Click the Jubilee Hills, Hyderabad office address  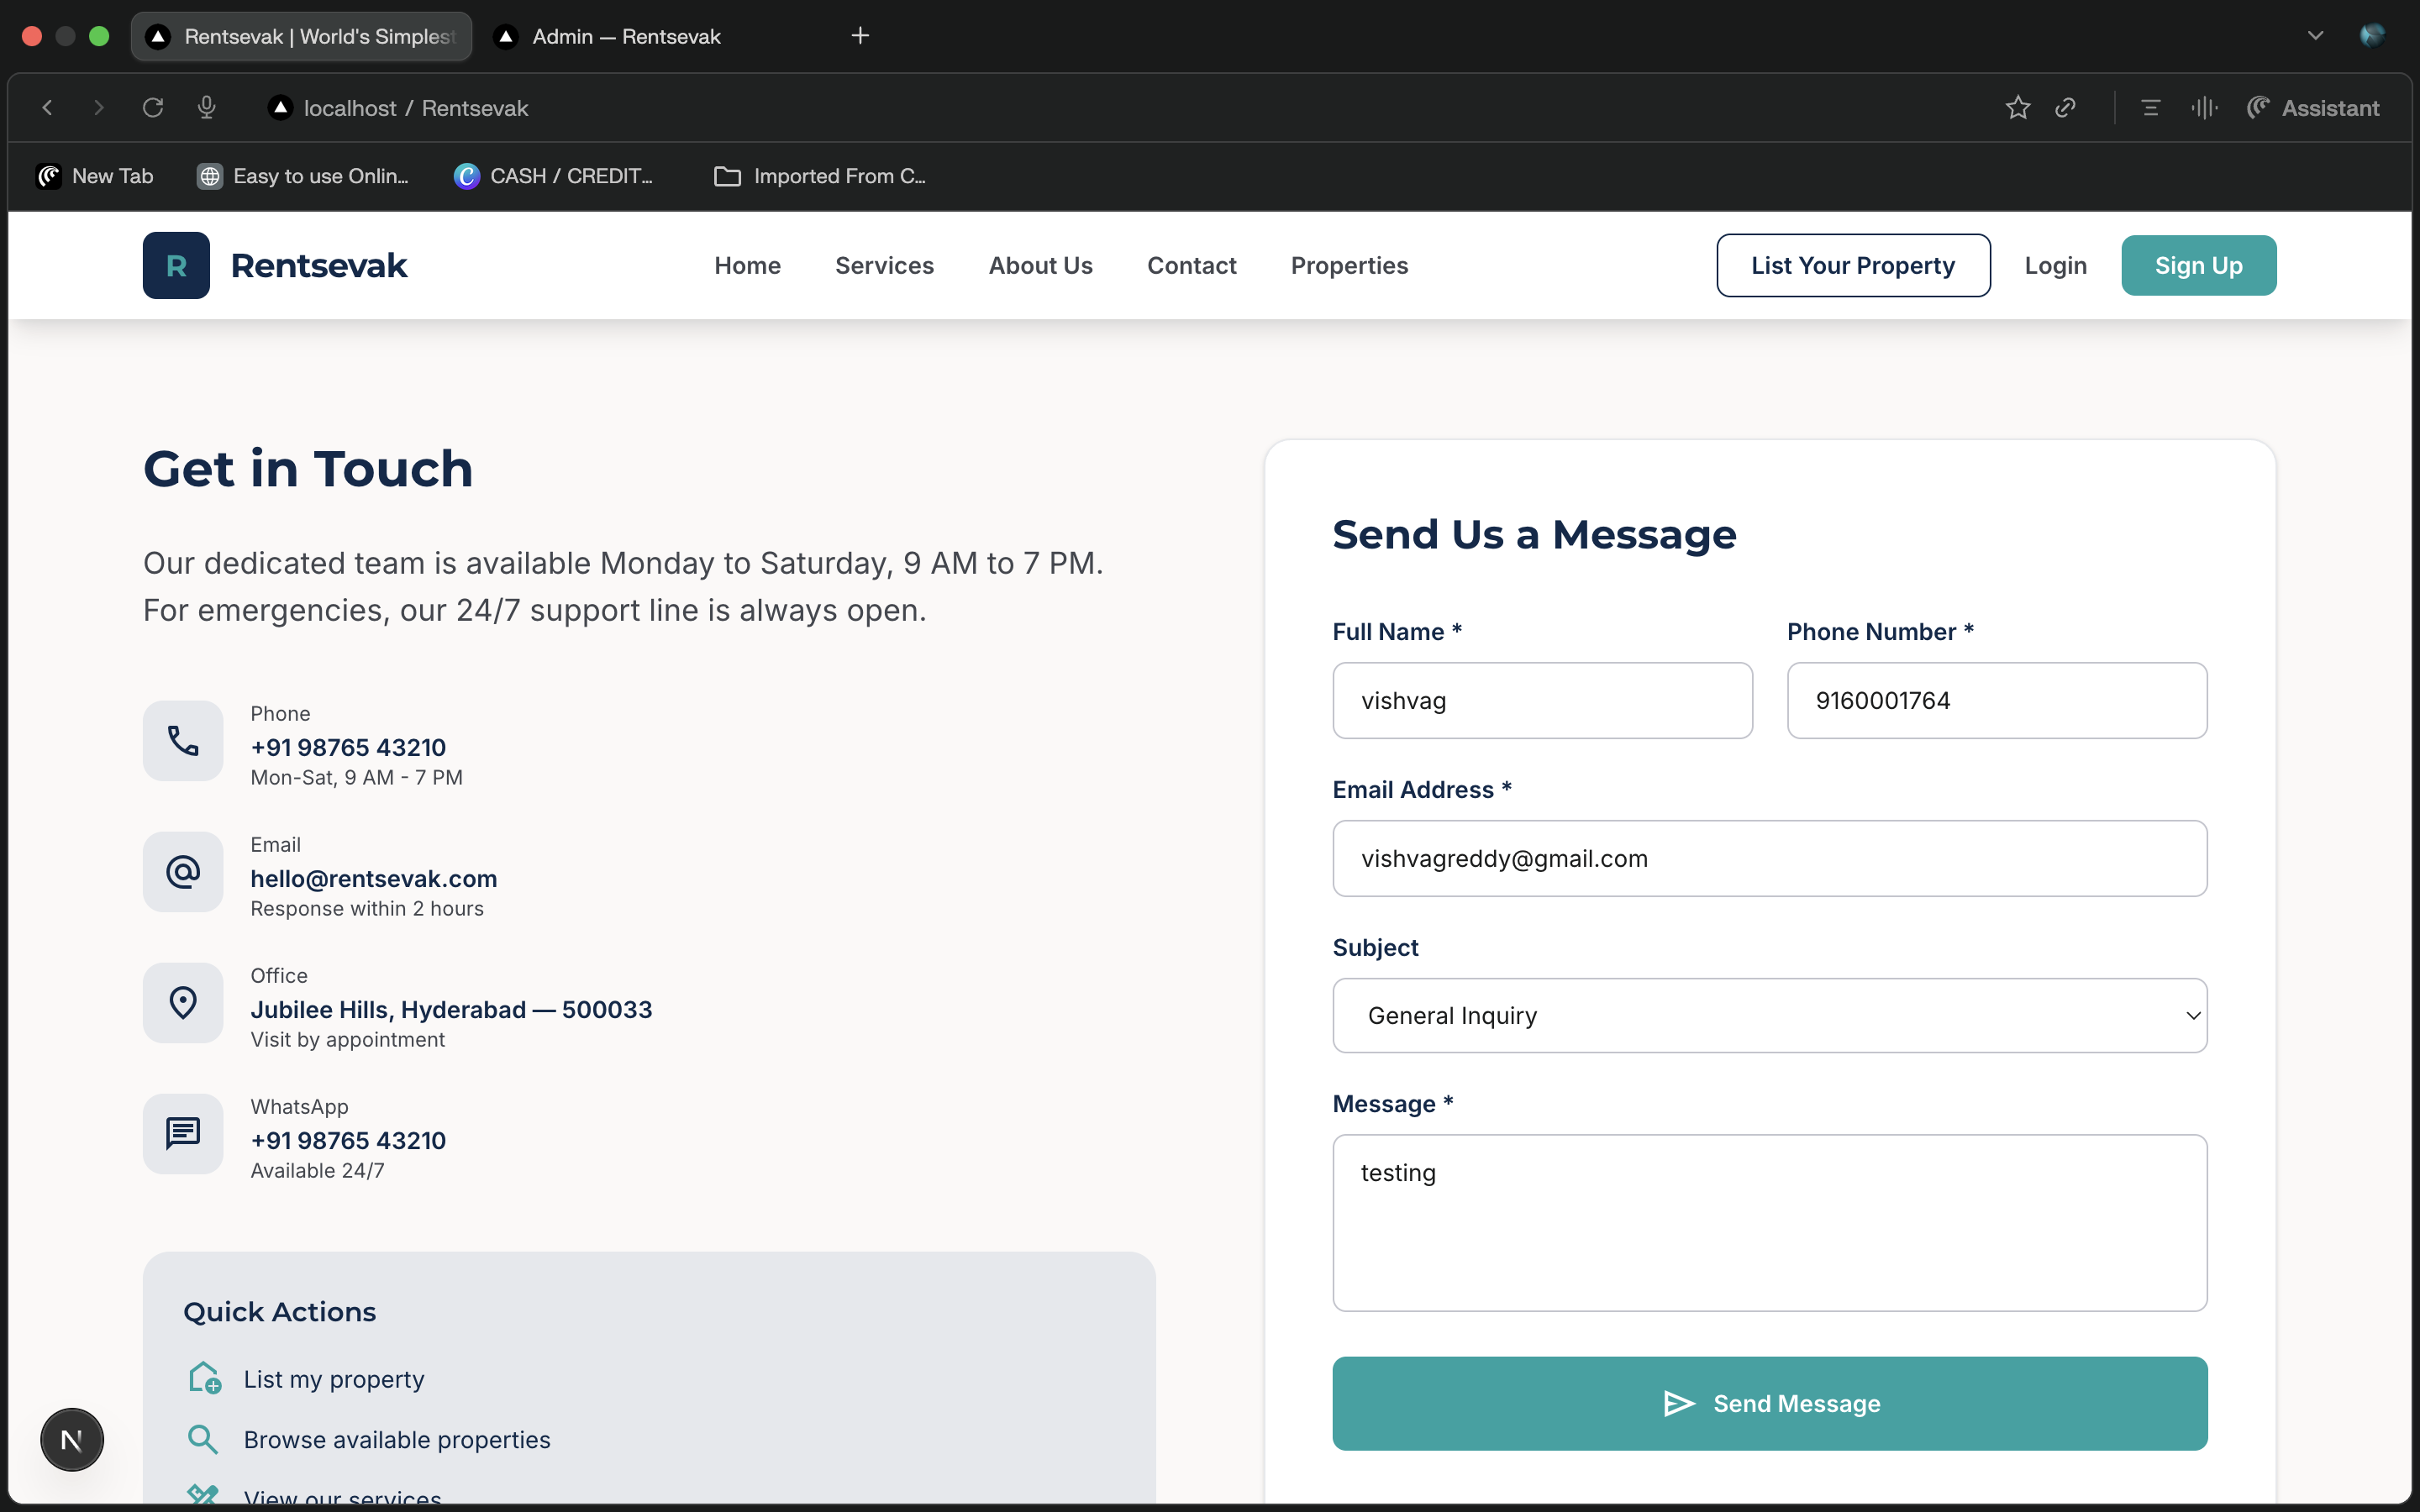click(451, 1009)
